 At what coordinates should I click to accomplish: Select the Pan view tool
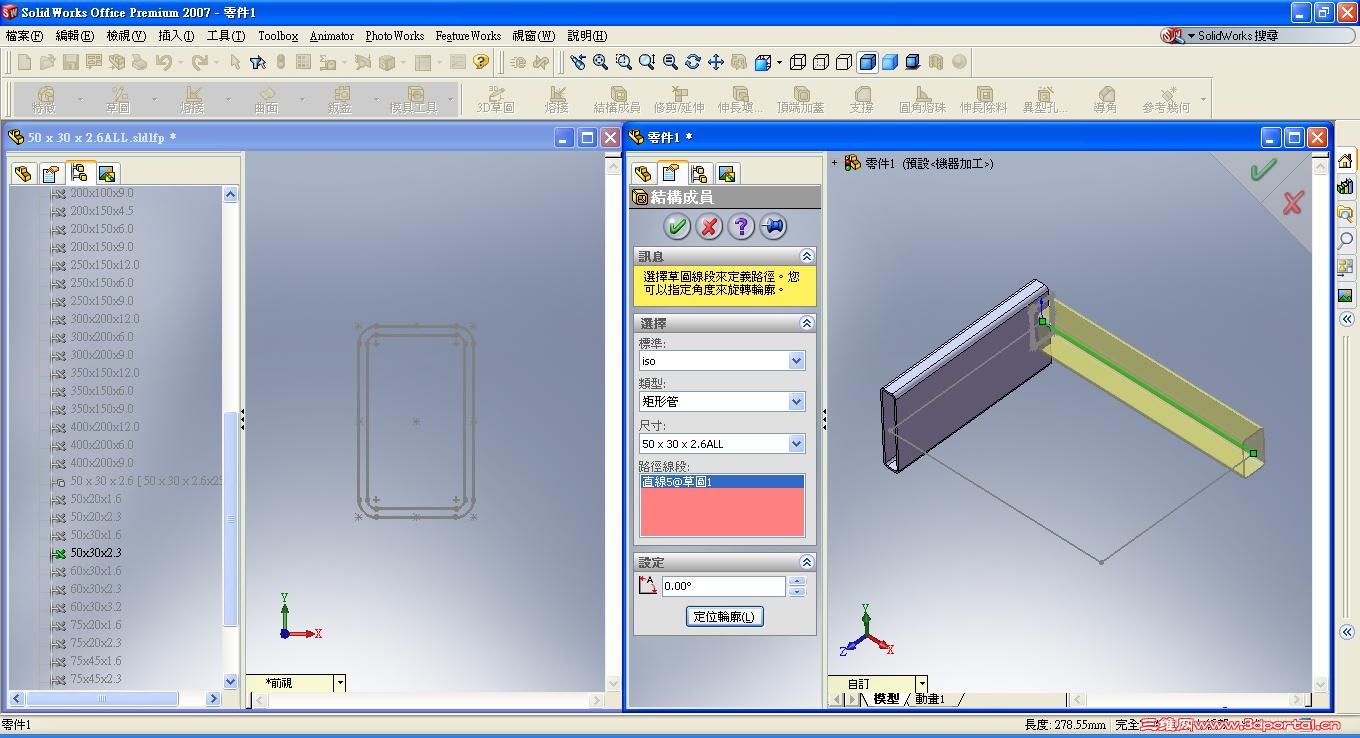pyautogui.click(x=716, y=62)
